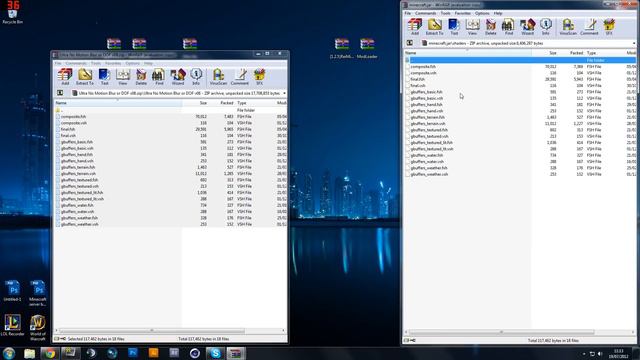This screenshot has height=360, width=640.
Task: Click the SFX icon in minecraft.jar window
Action: 609,27
